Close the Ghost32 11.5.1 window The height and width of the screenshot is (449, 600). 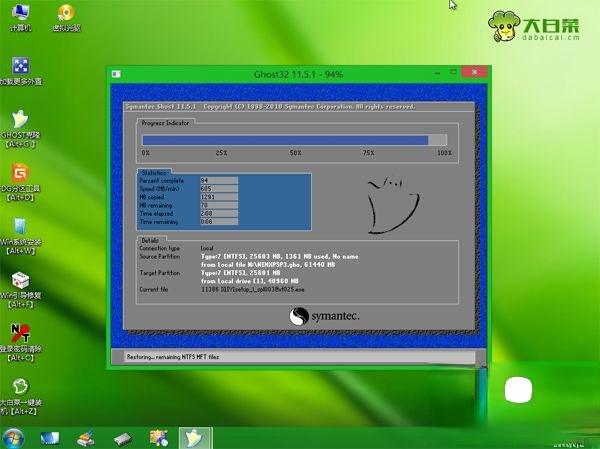[x=476, y=74]
